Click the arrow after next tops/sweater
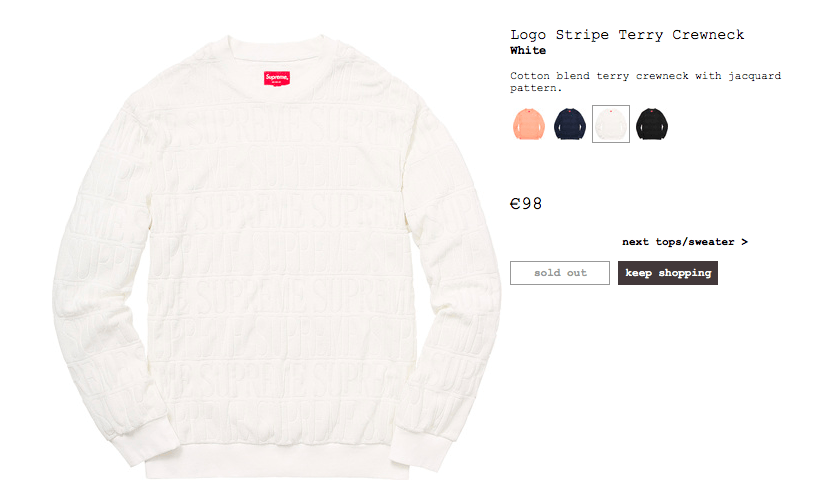This screenshot has height=498, width=814. coord(744,242)
